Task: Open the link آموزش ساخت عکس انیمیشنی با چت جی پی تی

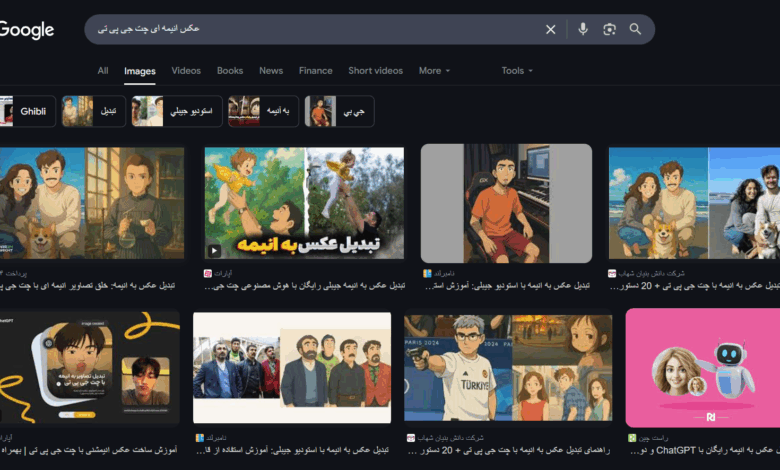Action: click(x=89, y=451)
